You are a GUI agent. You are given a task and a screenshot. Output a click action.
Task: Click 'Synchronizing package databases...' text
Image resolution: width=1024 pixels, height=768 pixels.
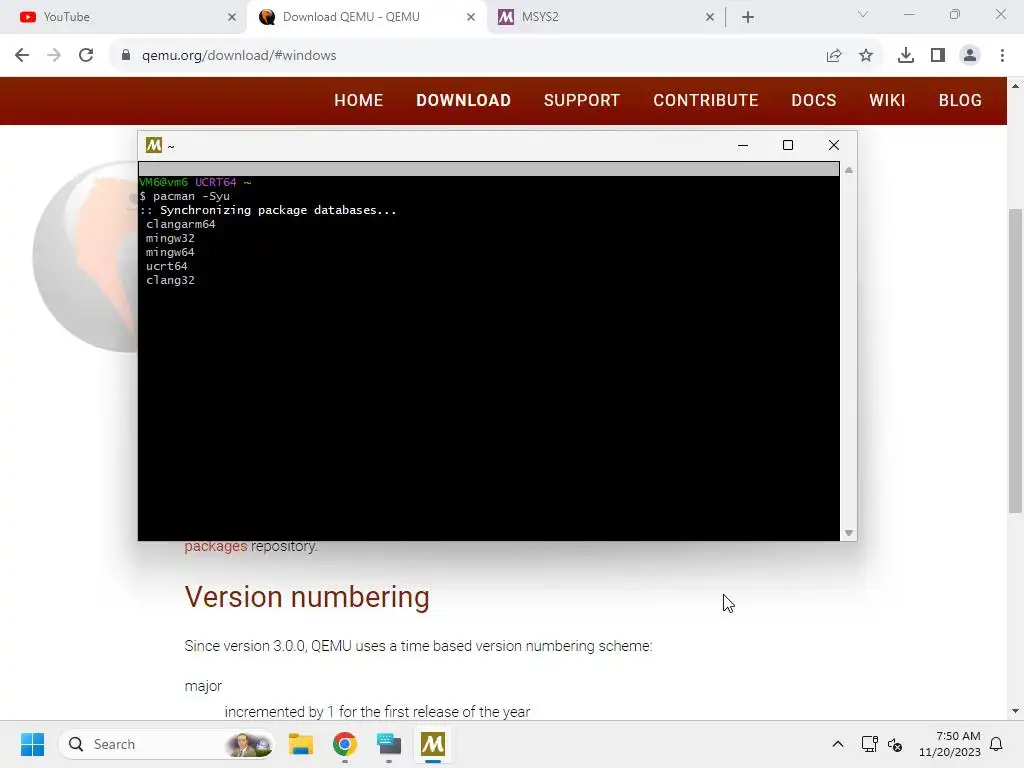click(x=278, y=210)
